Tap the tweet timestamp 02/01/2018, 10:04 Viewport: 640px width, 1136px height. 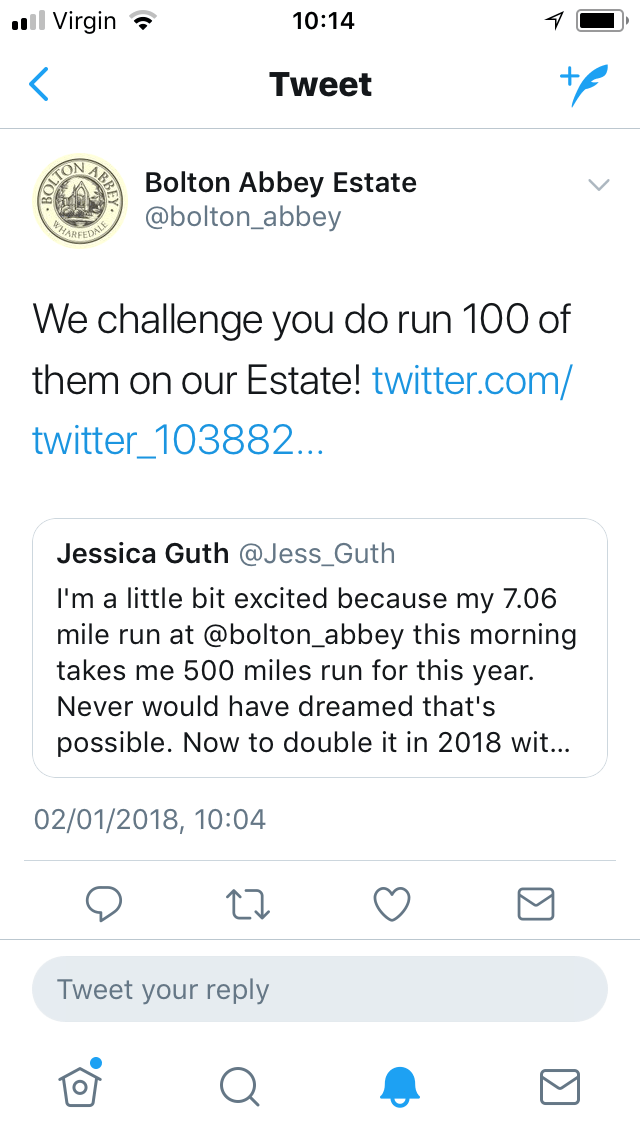pyautogui.click(x=150, y=820)
